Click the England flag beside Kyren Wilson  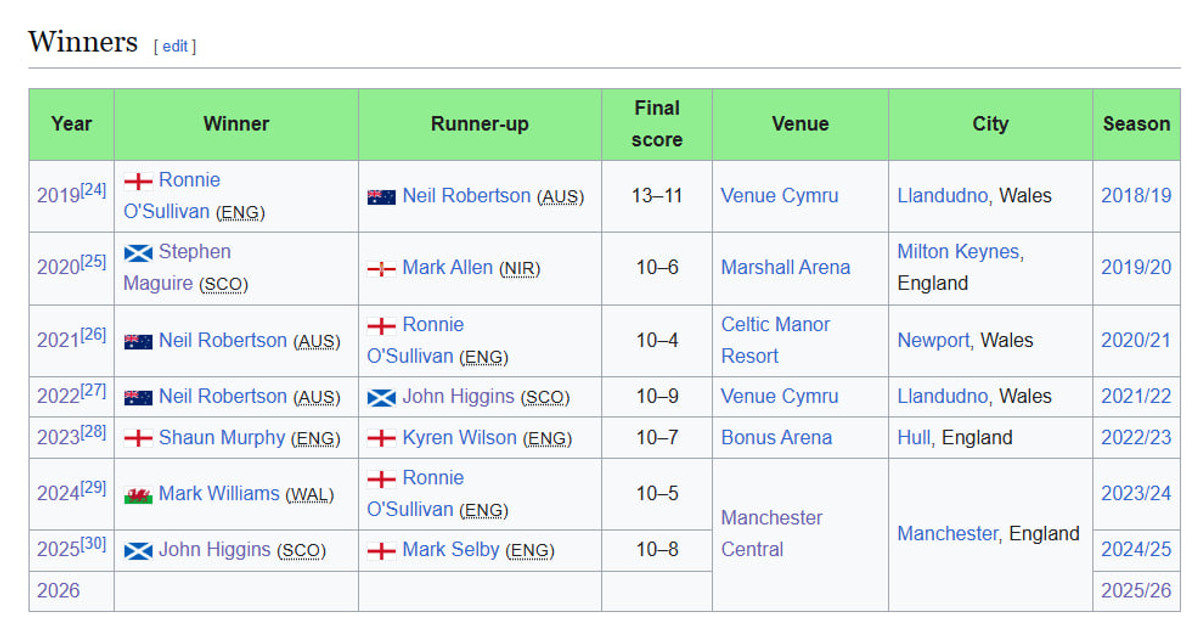point(381,438)
